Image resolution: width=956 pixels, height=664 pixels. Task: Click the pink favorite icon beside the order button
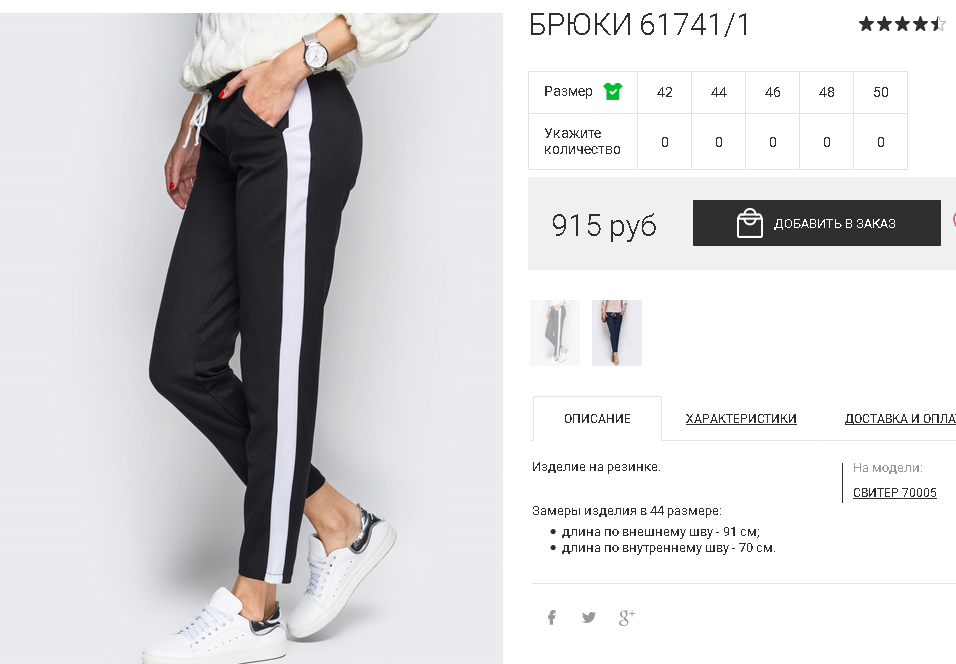954,220
